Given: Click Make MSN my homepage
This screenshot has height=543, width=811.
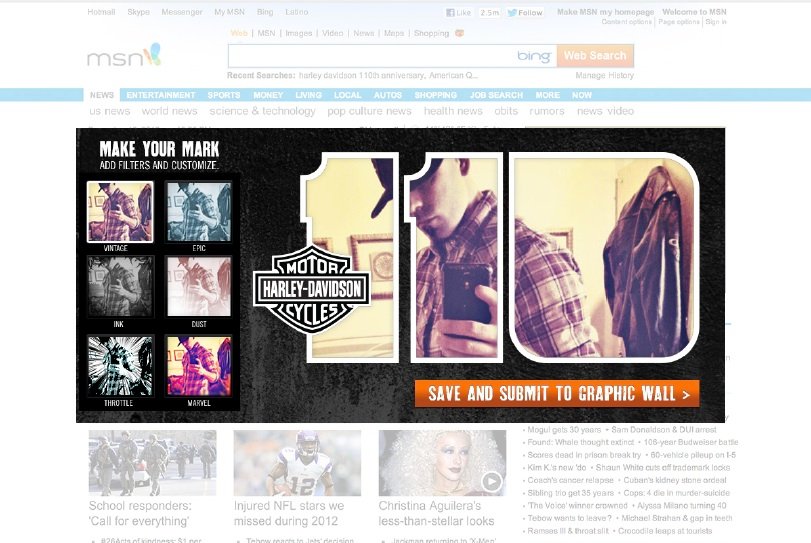Looking at the screenshot, I should pyautogui.click(x=605, y=12).
